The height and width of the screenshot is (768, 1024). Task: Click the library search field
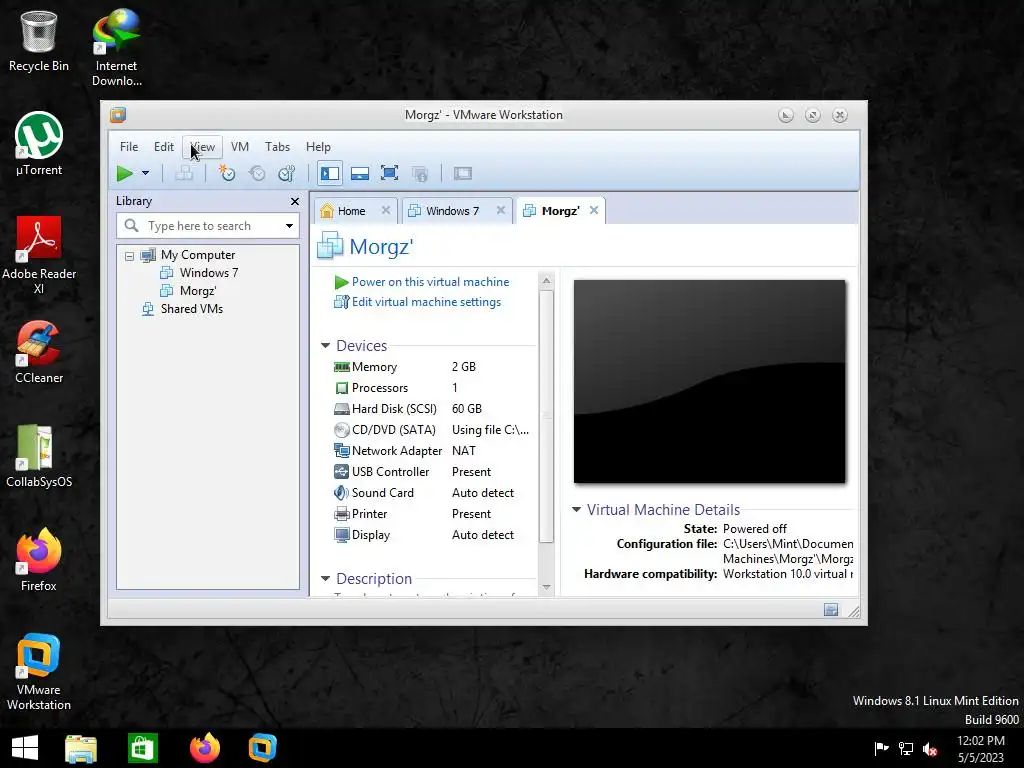[x=208, y=226]
